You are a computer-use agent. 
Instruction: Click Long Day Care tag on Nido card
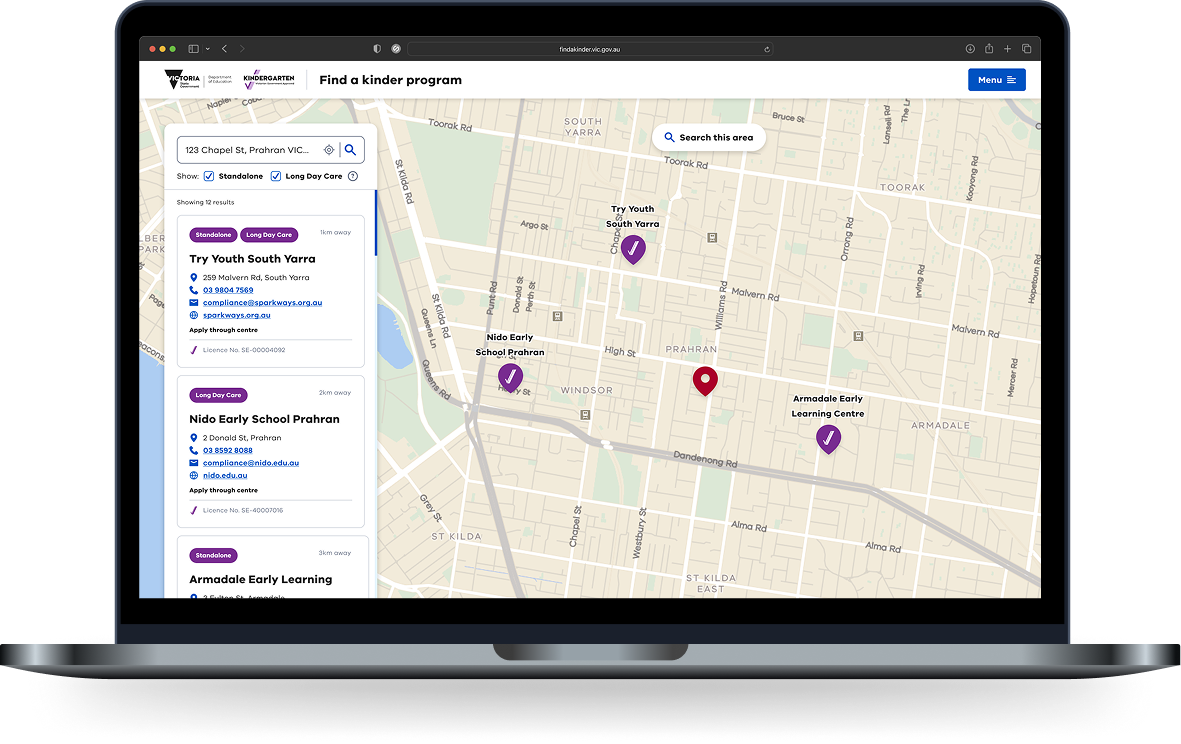[218, 395]
